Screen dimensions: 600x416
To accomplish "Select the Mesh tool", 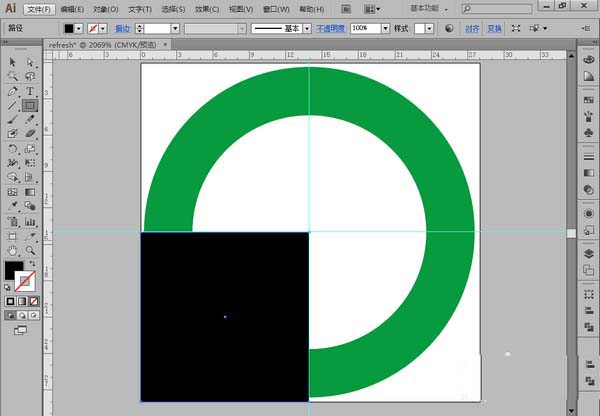I will (12, 192).
